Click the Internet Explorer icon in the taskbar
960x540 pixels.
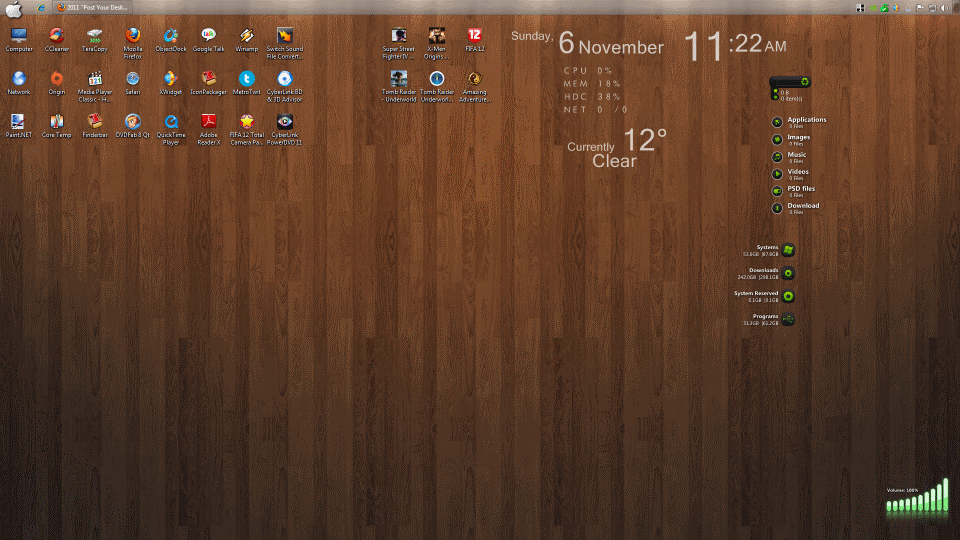40,7
